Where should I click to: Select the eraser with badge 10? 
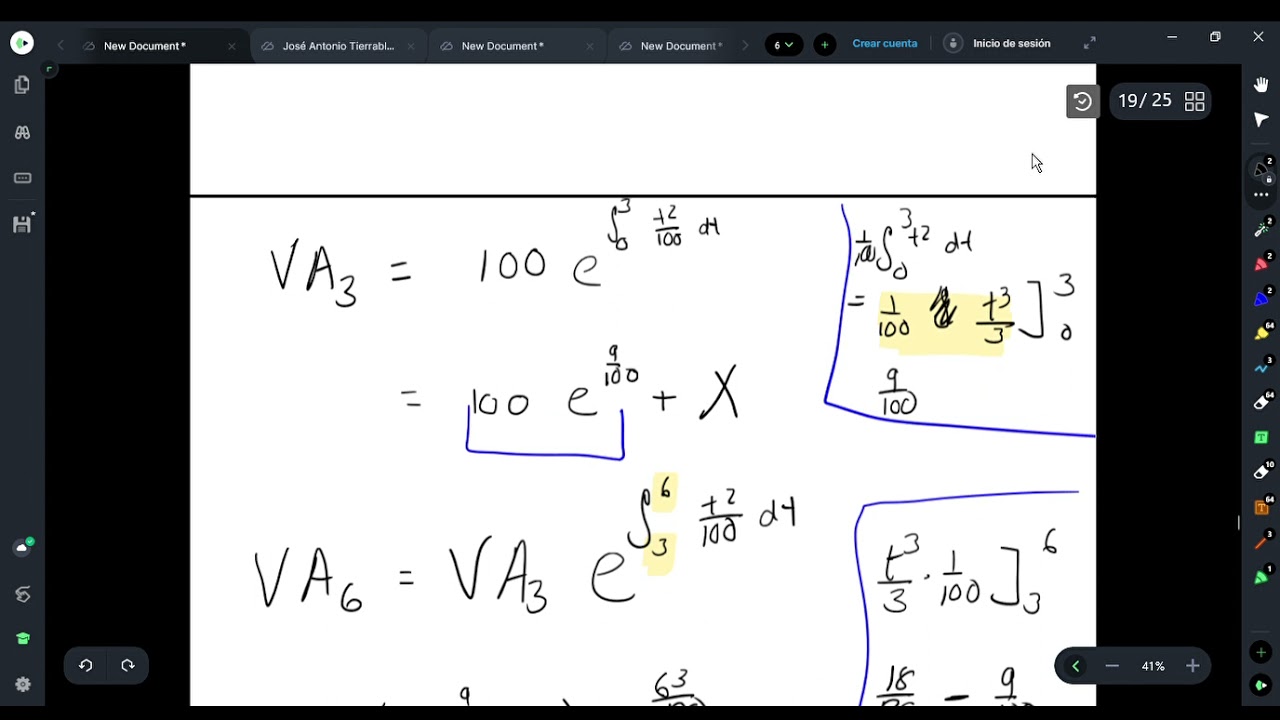[x=1262, y=472]
